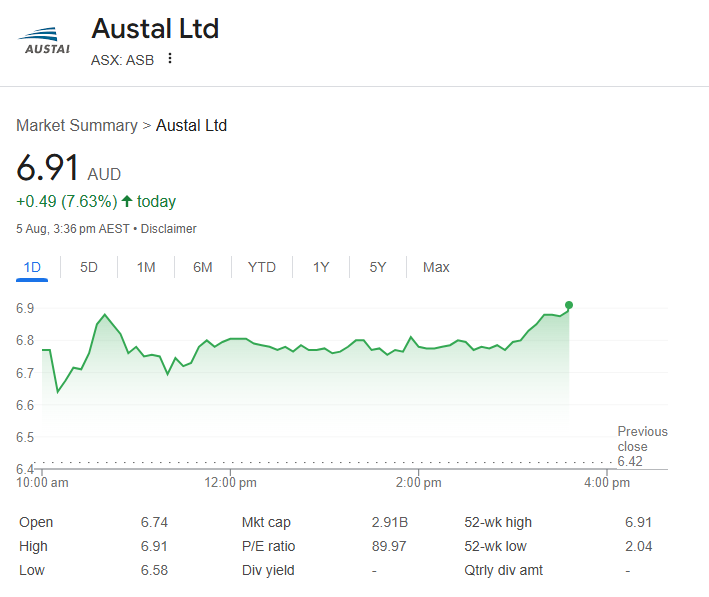Open the Market Summary breadcrumb link
The height and width of the screenshot is (597, 709).
click(76, 125)
